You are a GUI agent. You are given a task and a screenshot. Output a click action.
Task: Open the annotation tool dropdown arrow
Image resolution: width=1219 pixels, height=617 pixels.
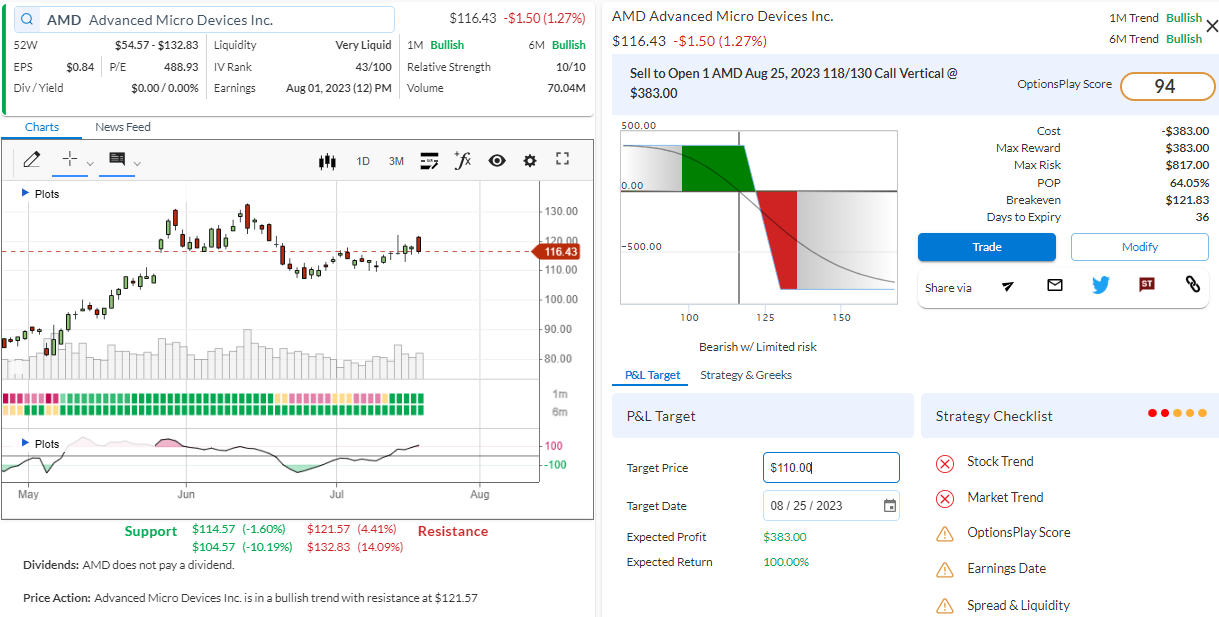(137, 163)
